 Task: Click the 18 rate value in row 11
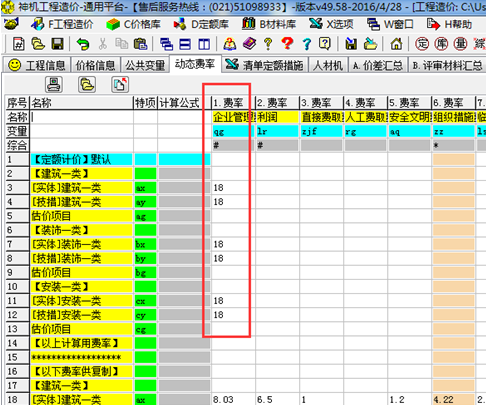[219, 301]
